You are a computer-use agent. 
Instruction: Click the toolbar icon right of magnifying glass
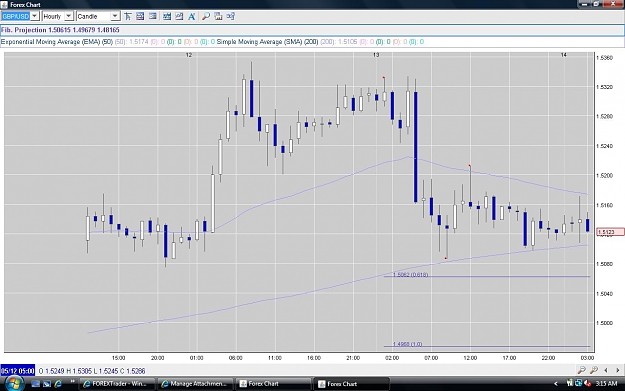[218, 16]
